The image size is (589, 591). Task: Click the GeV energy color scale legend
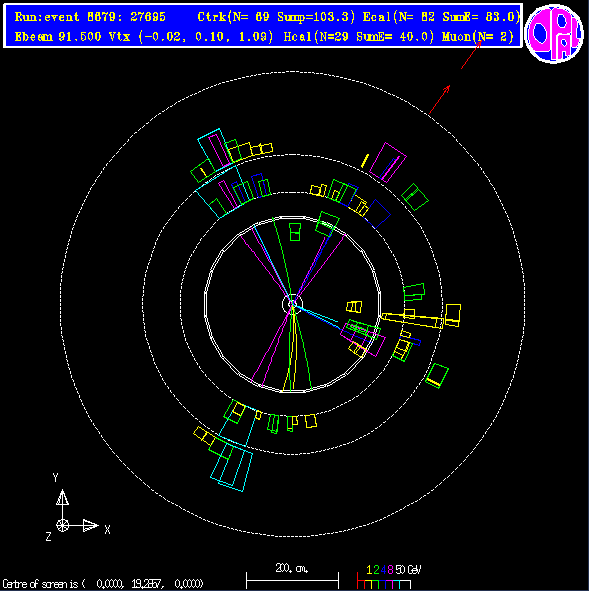point(389,576)
